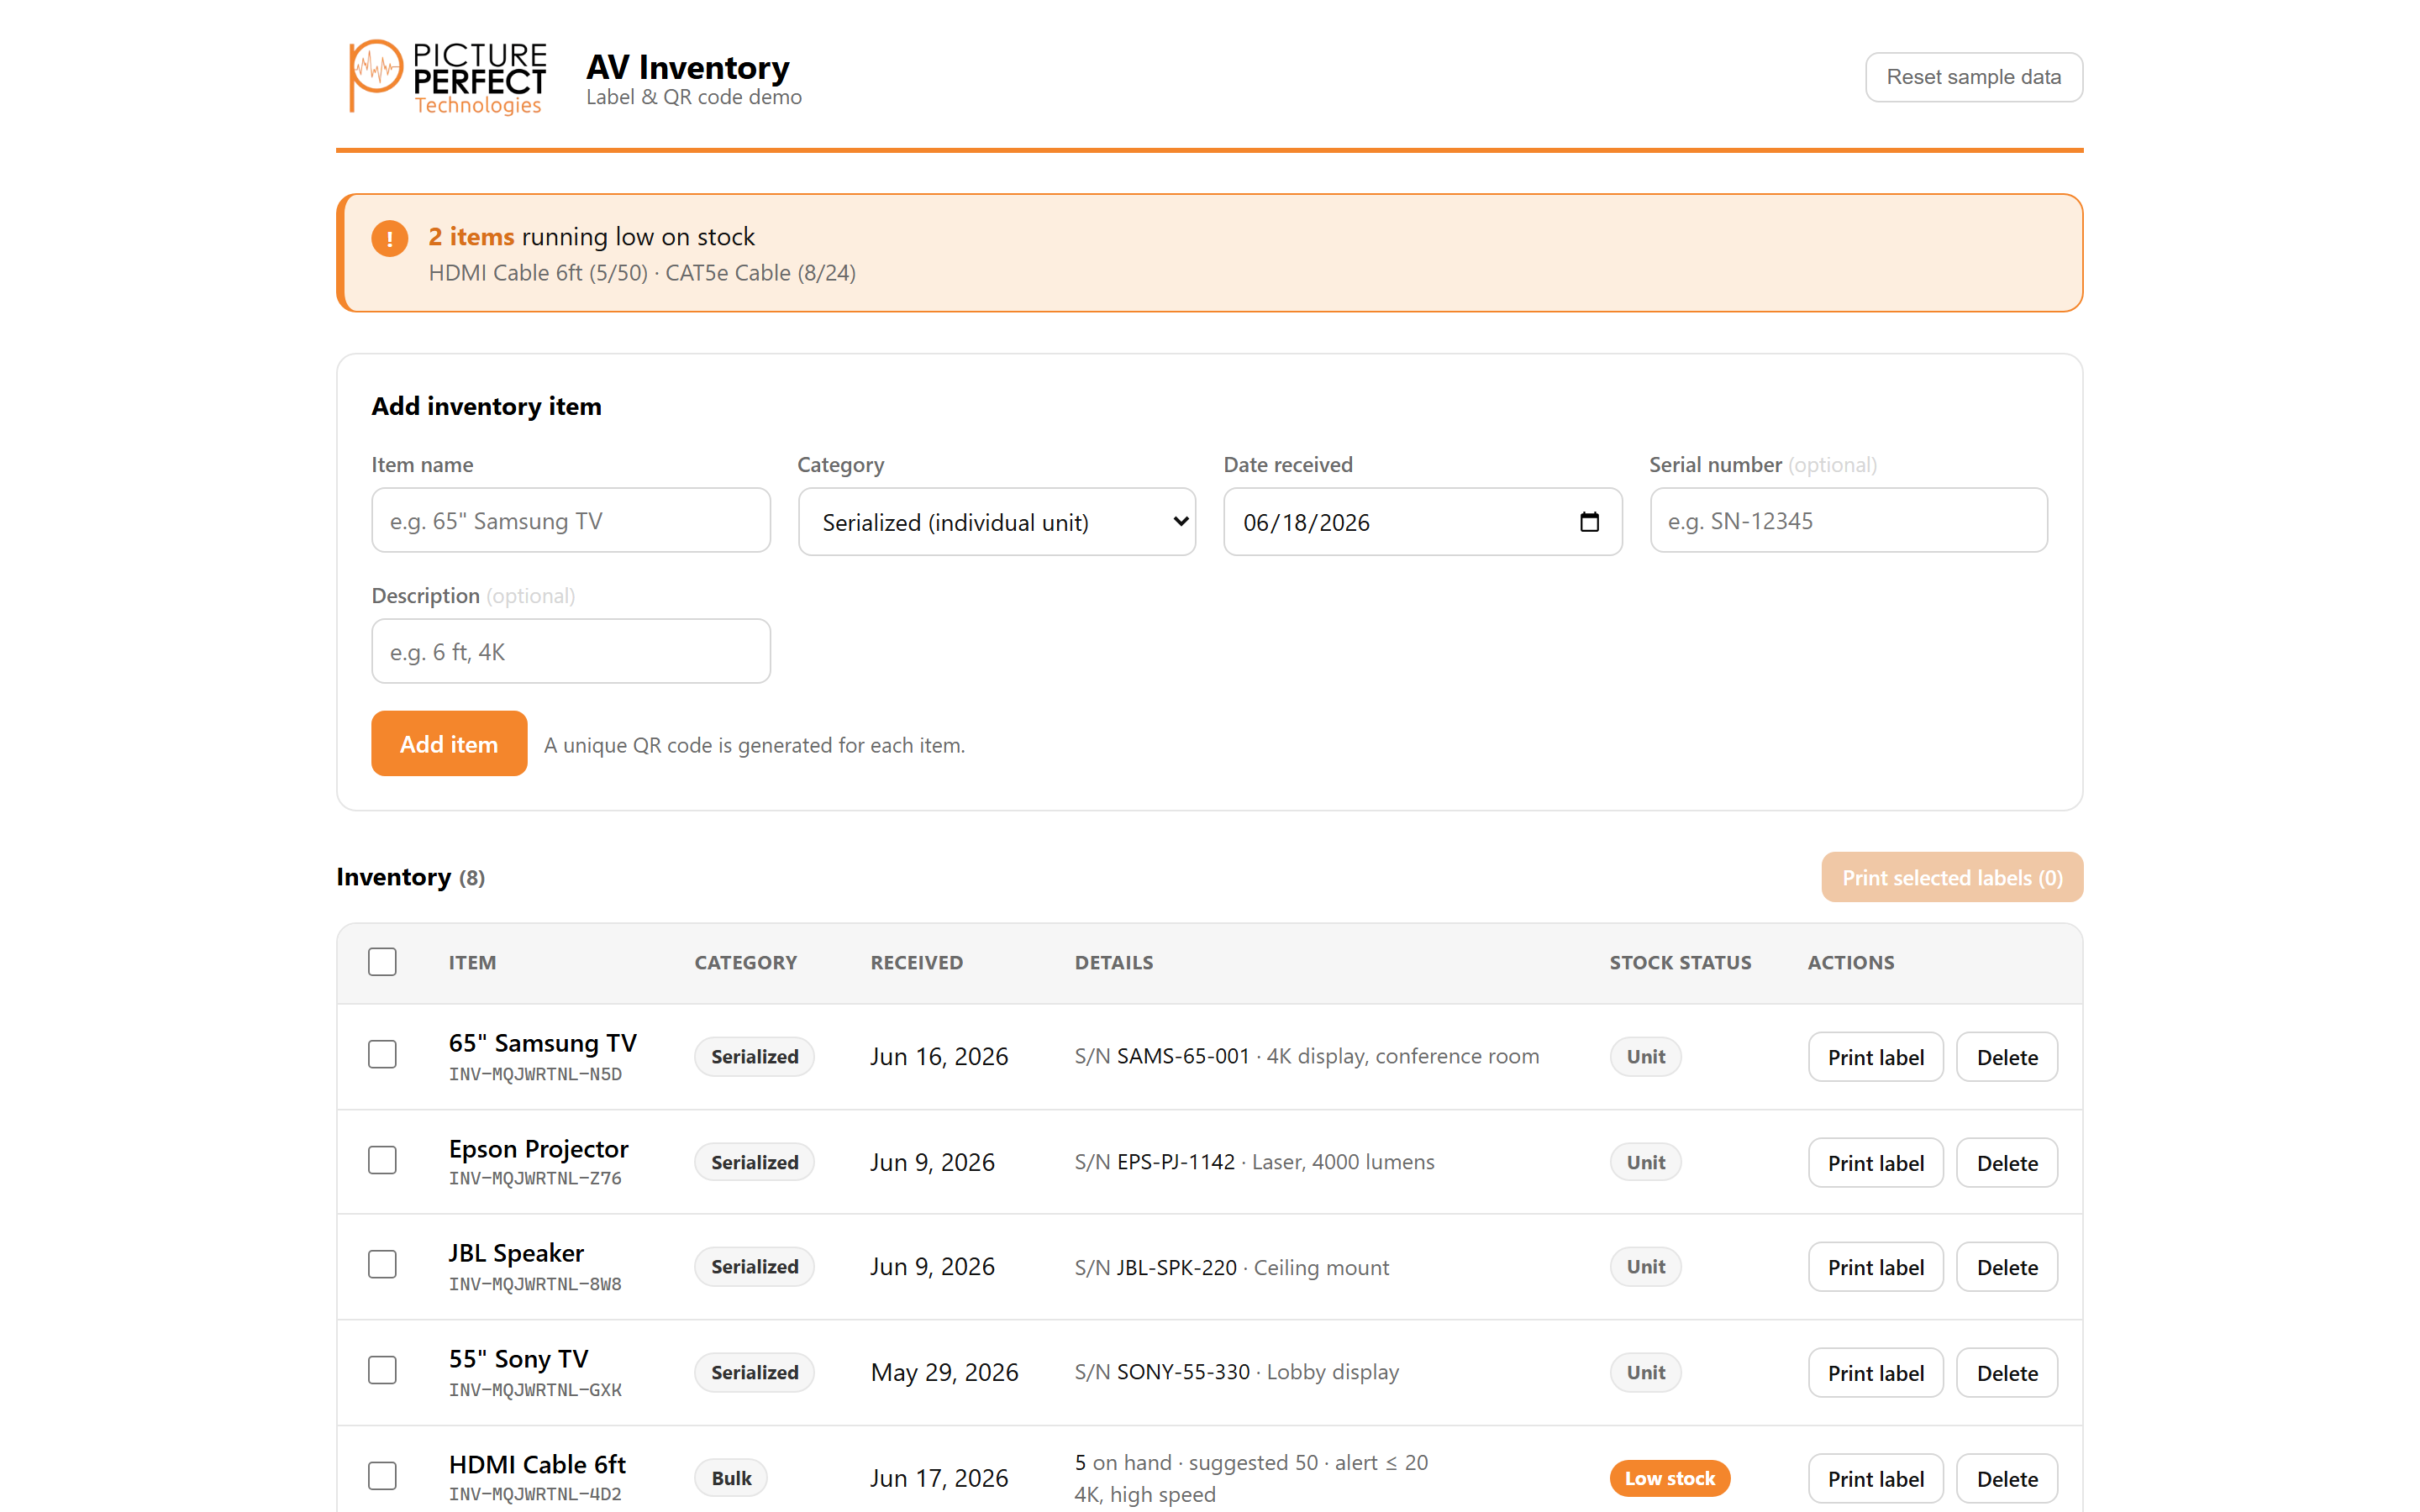2420x1512 pixels.
Task: Click the Picture Perfect Technologies logo
Action: 447,77
